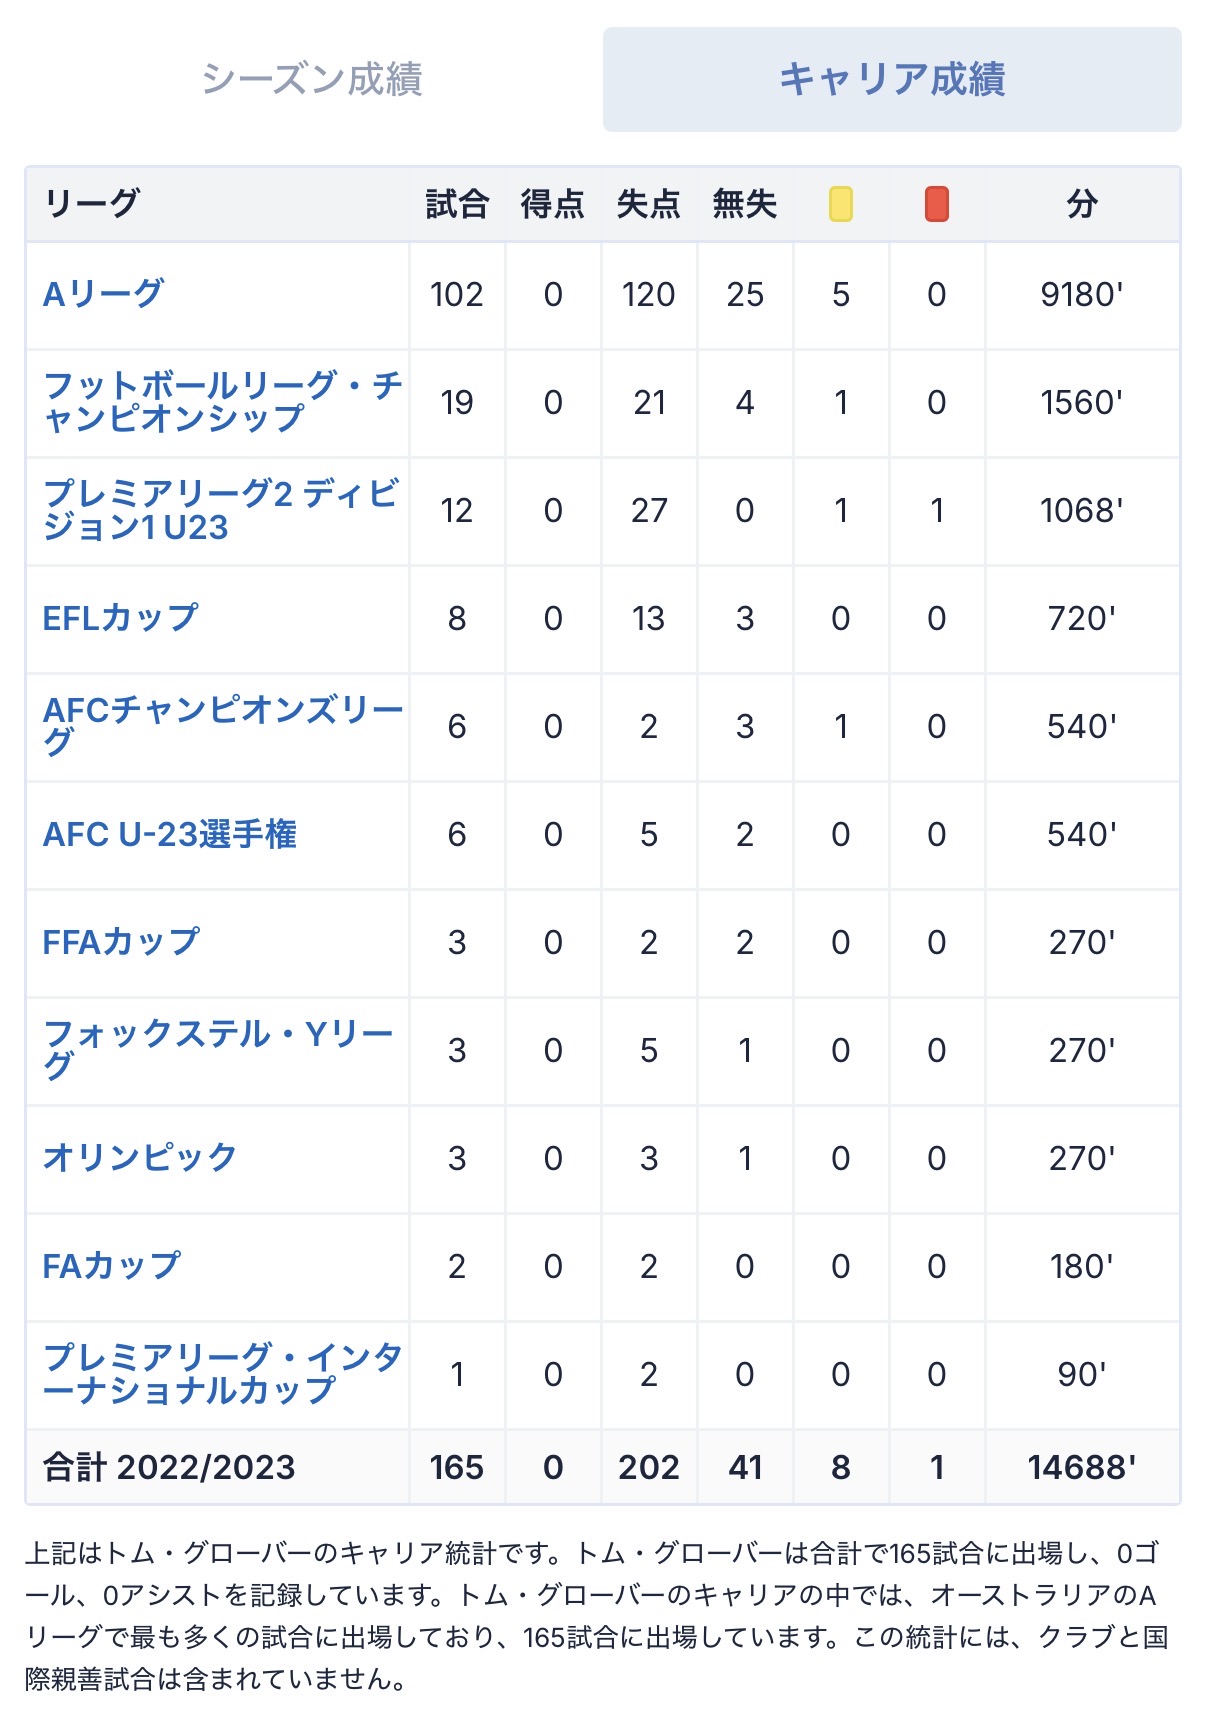Click the 失点 column header
Viewport: 1206px width, 1719px height.
(x=649, y=204)
